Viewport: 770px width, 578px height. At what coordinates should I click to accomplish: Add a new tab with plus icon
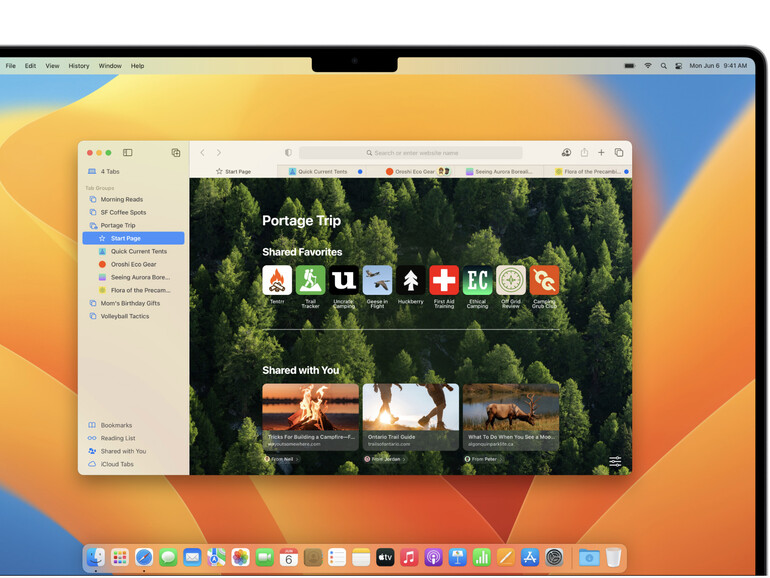601,153
